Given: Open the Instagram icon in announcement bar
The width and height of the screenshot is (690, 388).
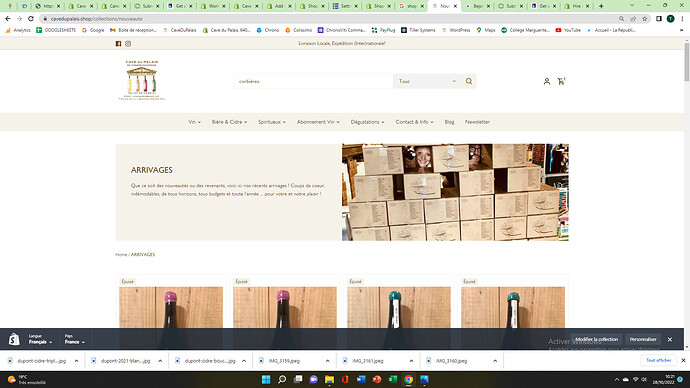Looking at the screenshot, I should (x=128, y=44).
